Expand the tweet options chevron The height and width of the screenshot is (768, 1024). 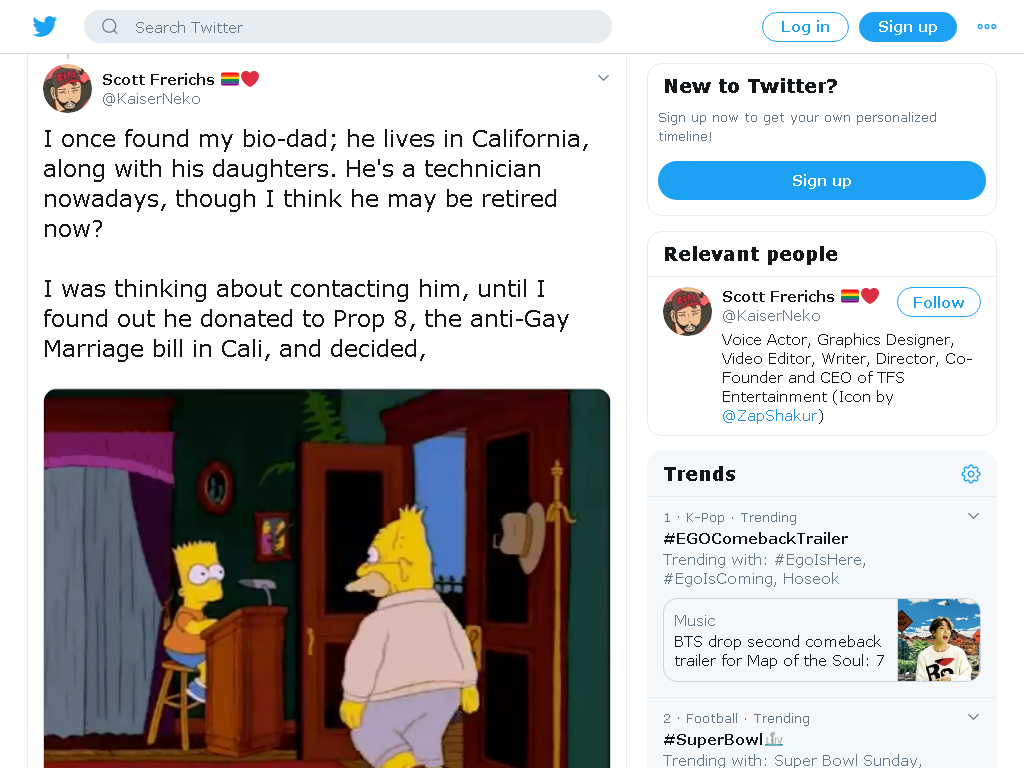(603, 78)
